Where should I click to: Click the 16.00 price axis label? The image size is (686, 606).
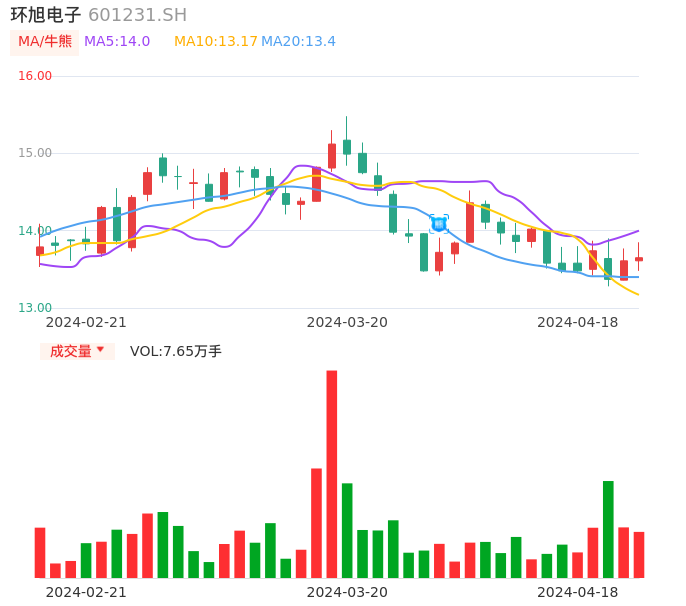[35, 76]
